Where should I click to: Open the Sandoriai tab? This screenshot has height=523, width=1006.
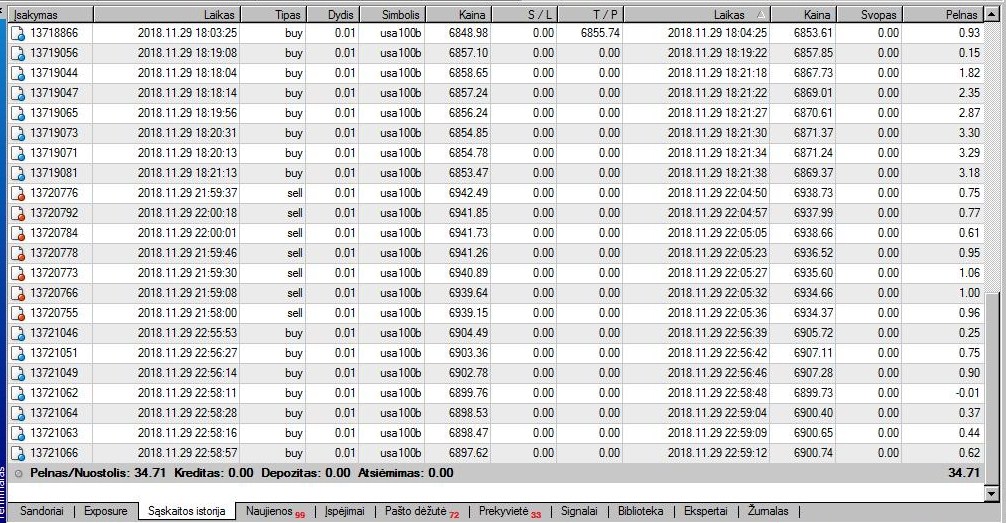click(41, 511)
